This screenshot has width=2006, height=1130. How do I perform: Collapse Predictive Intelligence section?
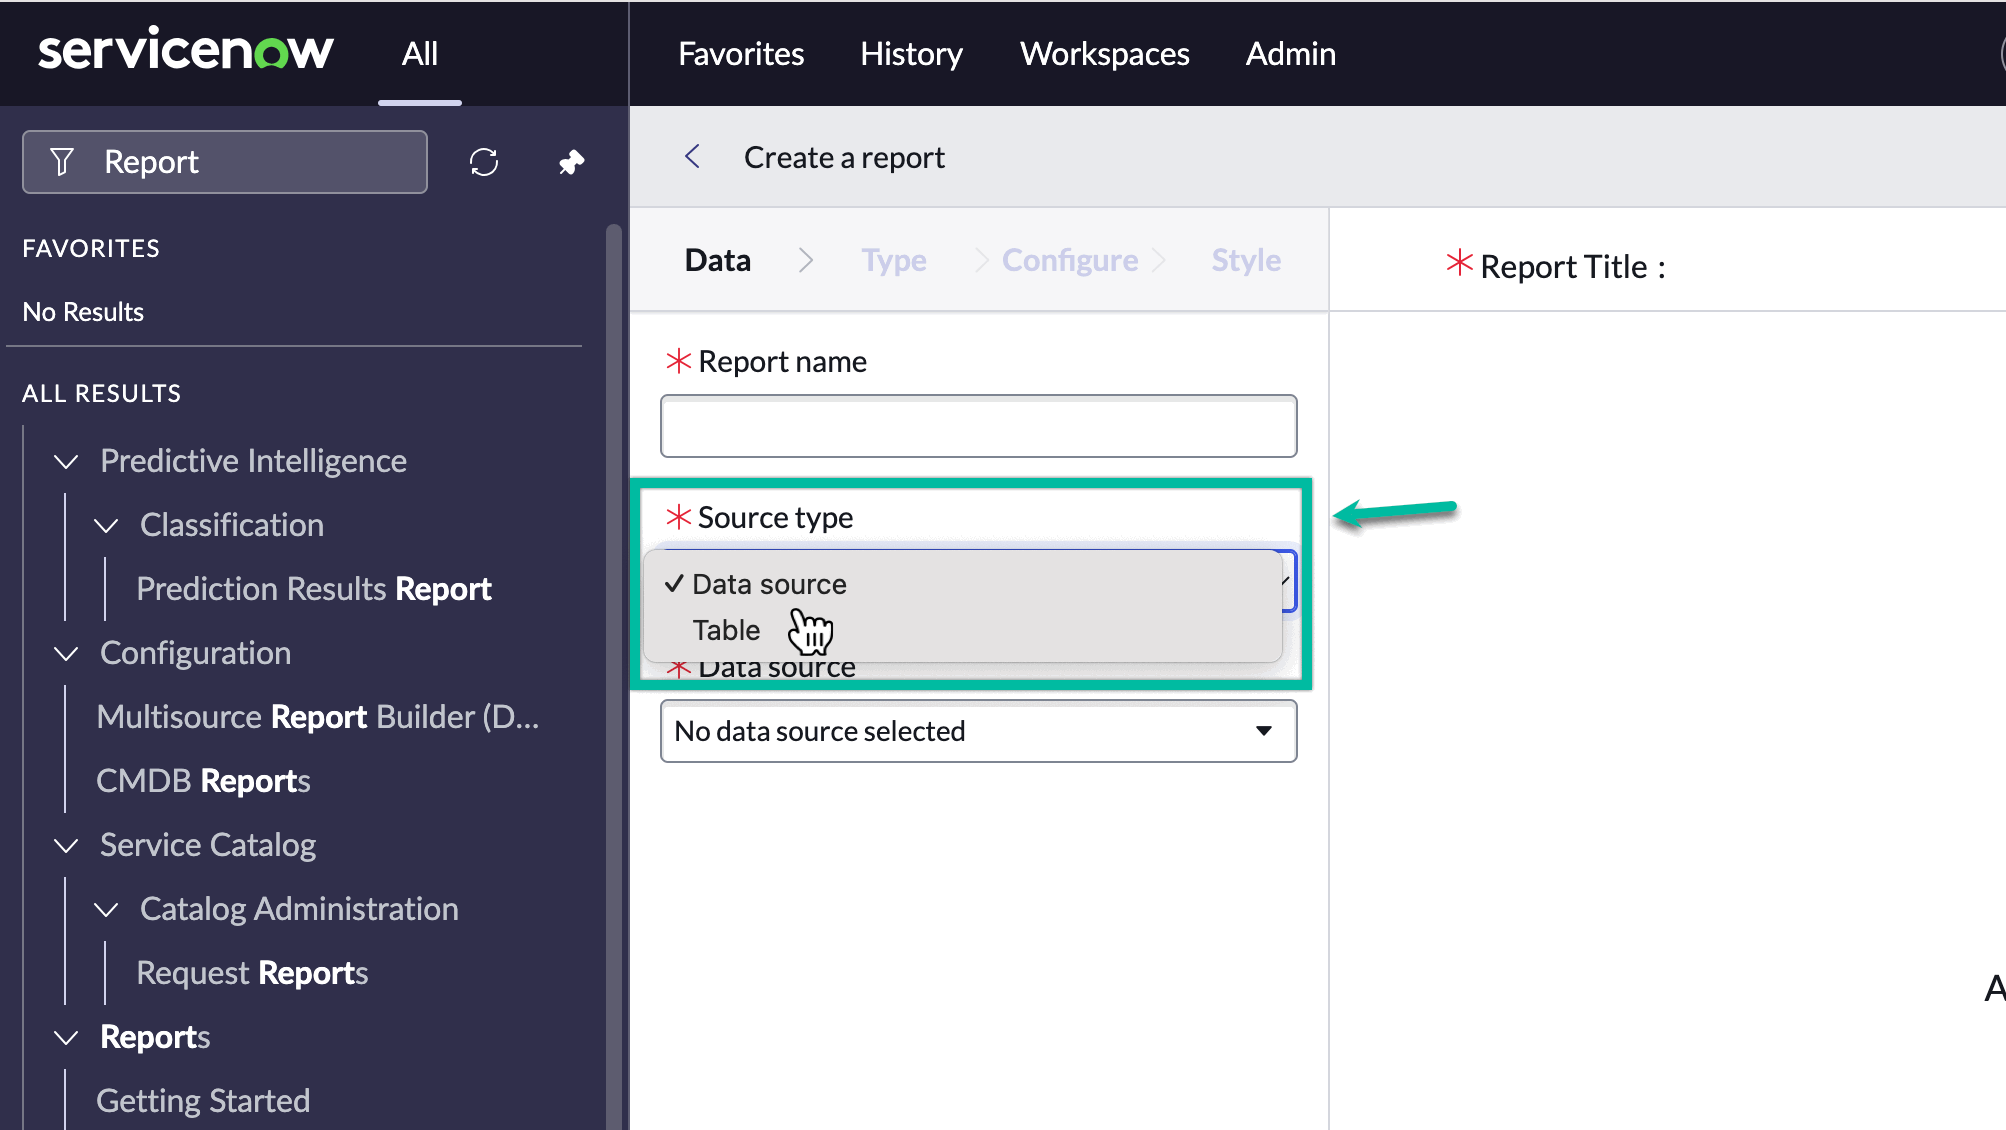[66, 461]
